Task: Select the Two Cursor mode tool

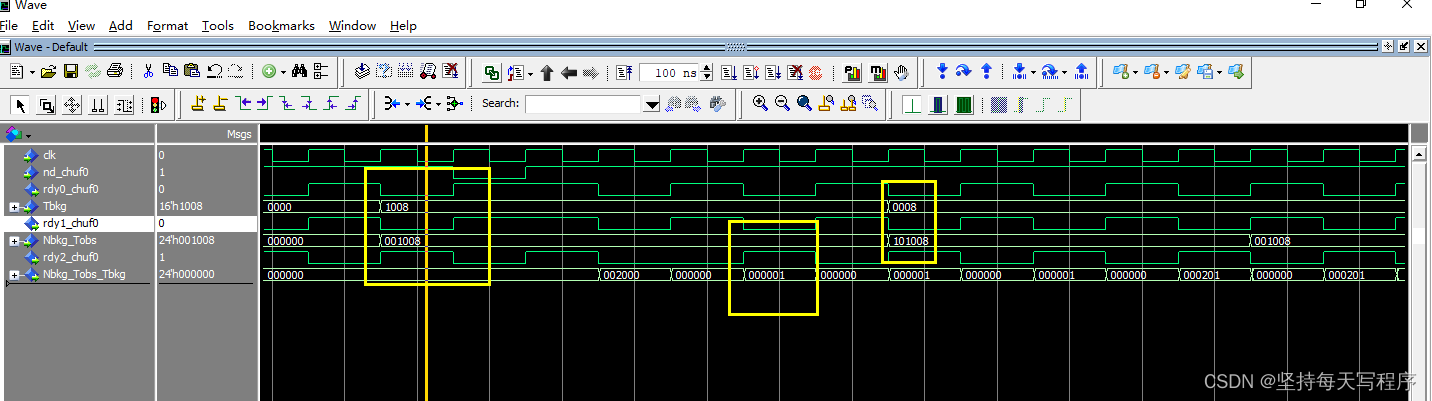Action: 98,103
